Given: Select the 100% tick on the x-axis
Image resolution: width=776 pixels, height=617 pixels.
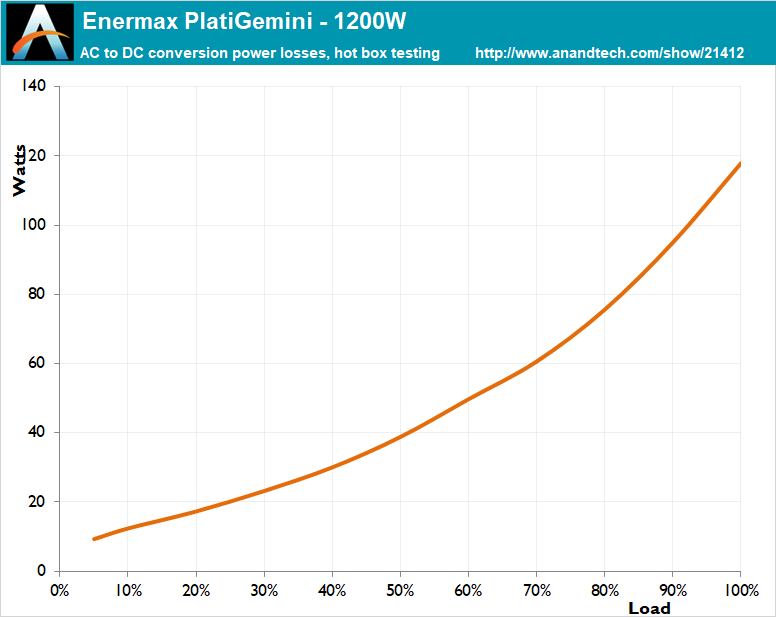Looking at the screenshot, I should (741, 590).
